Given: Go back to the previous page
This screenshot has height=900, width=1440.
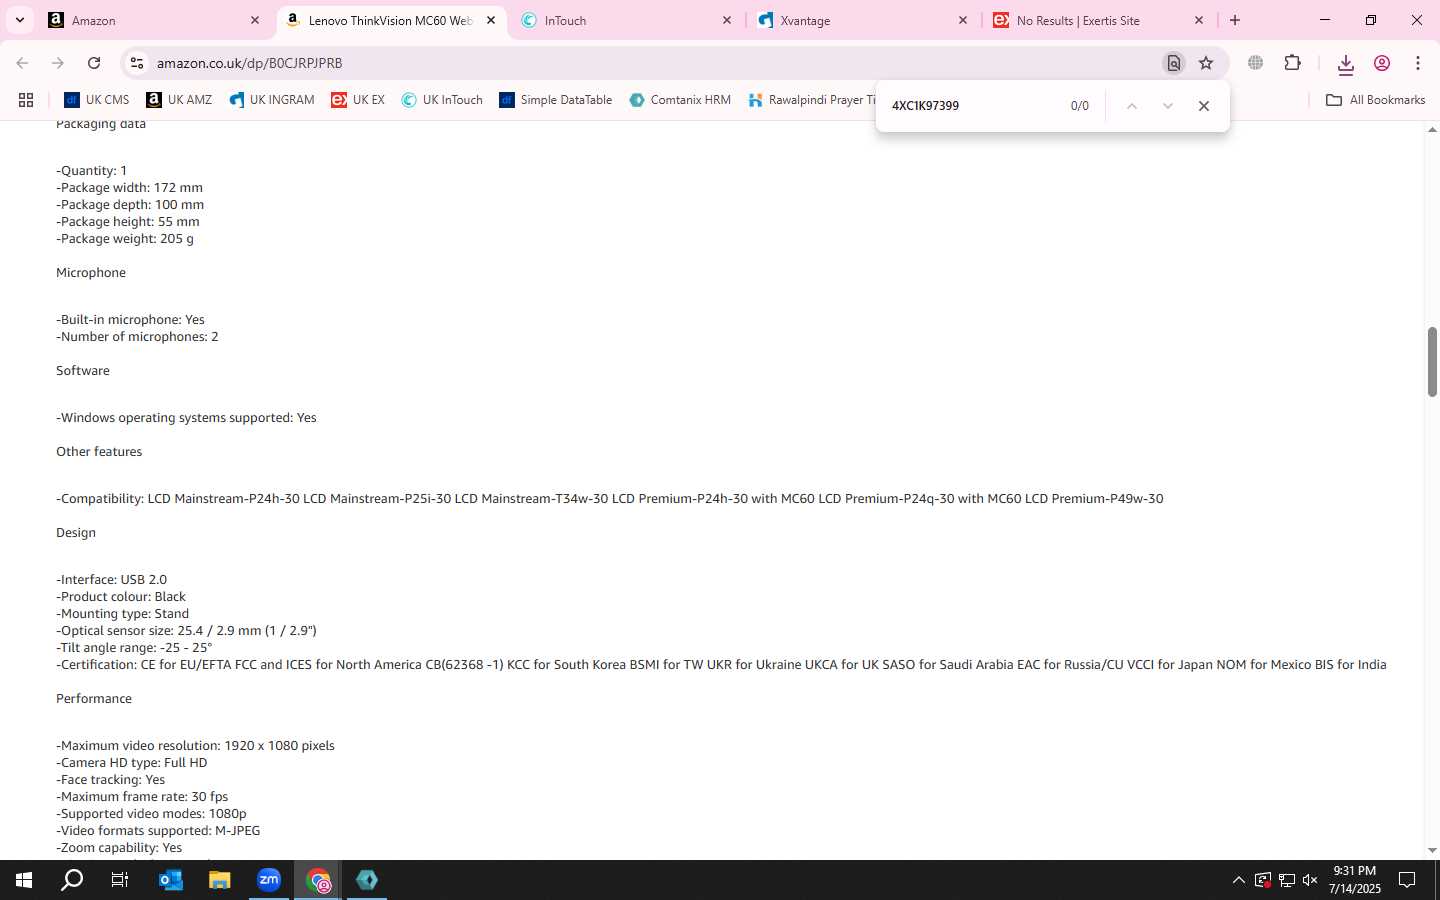Looking at the screenshot, I should 22,63.
